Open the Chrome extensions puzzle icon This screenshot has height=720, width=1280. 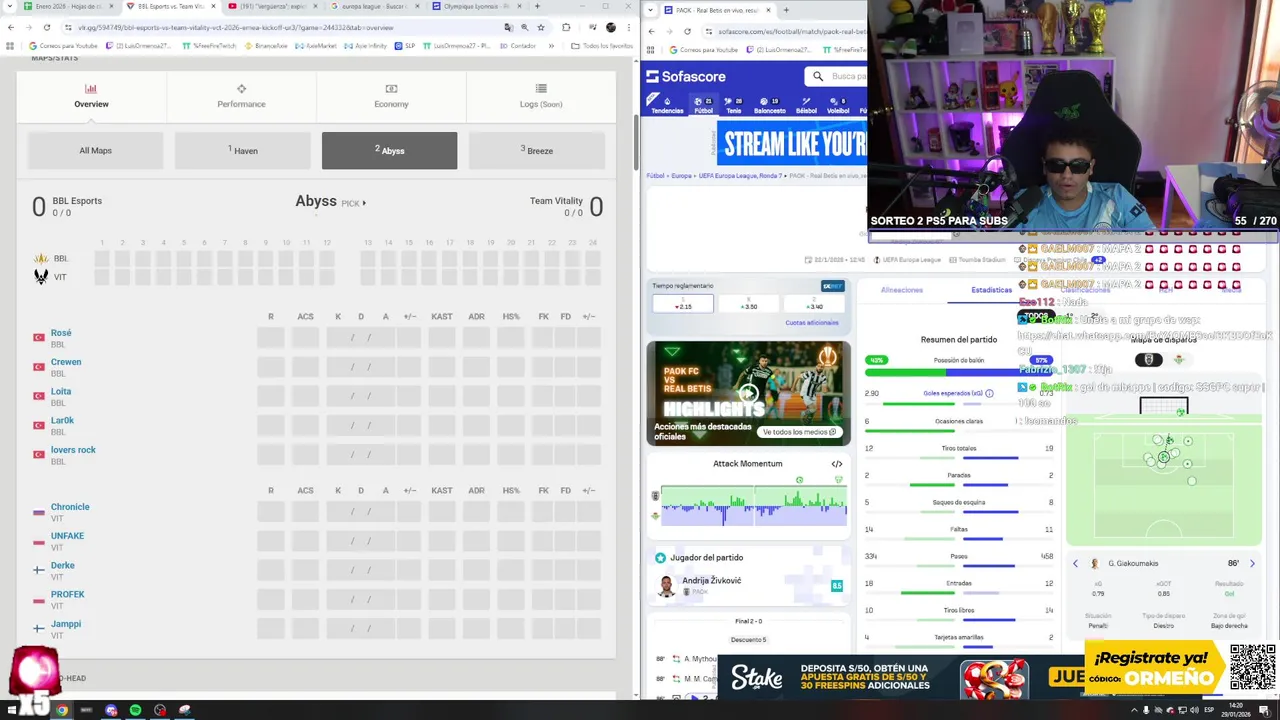pyautogui.click(x=567, y=28)
